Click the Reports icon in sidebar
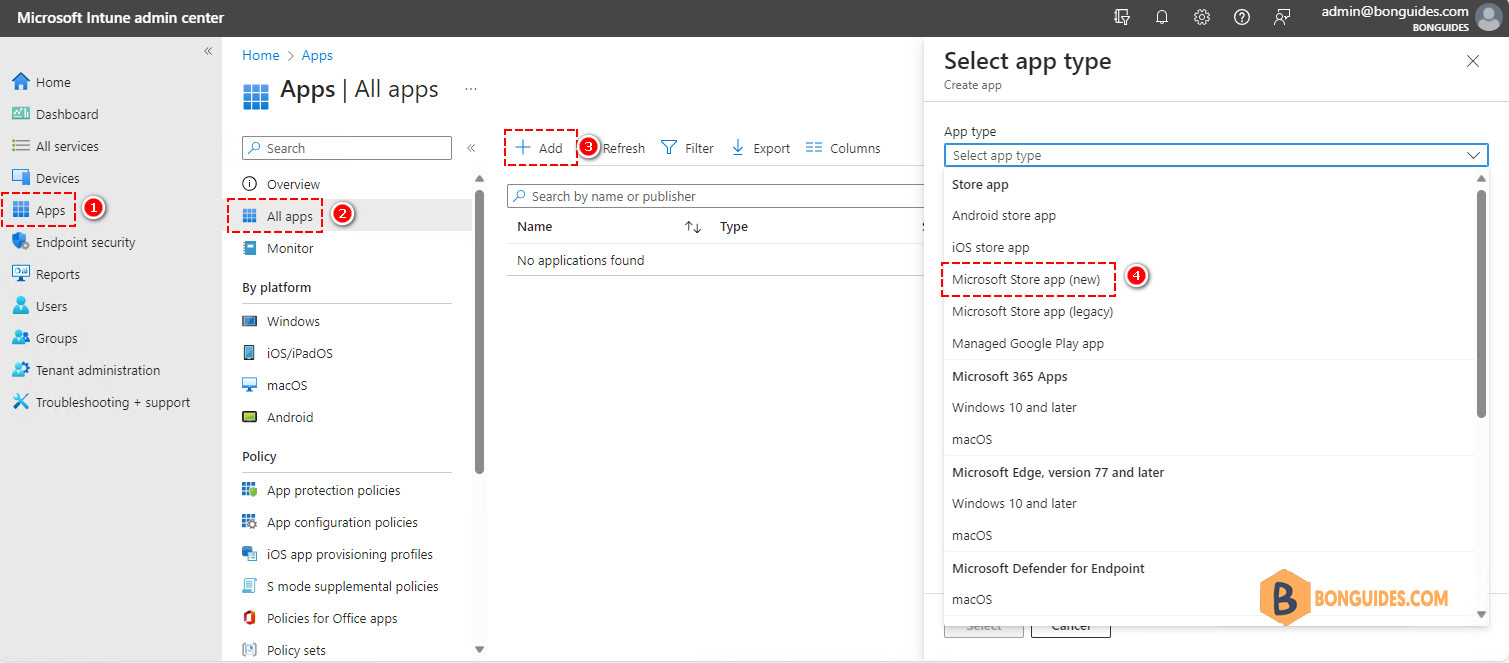 [20, 274]
